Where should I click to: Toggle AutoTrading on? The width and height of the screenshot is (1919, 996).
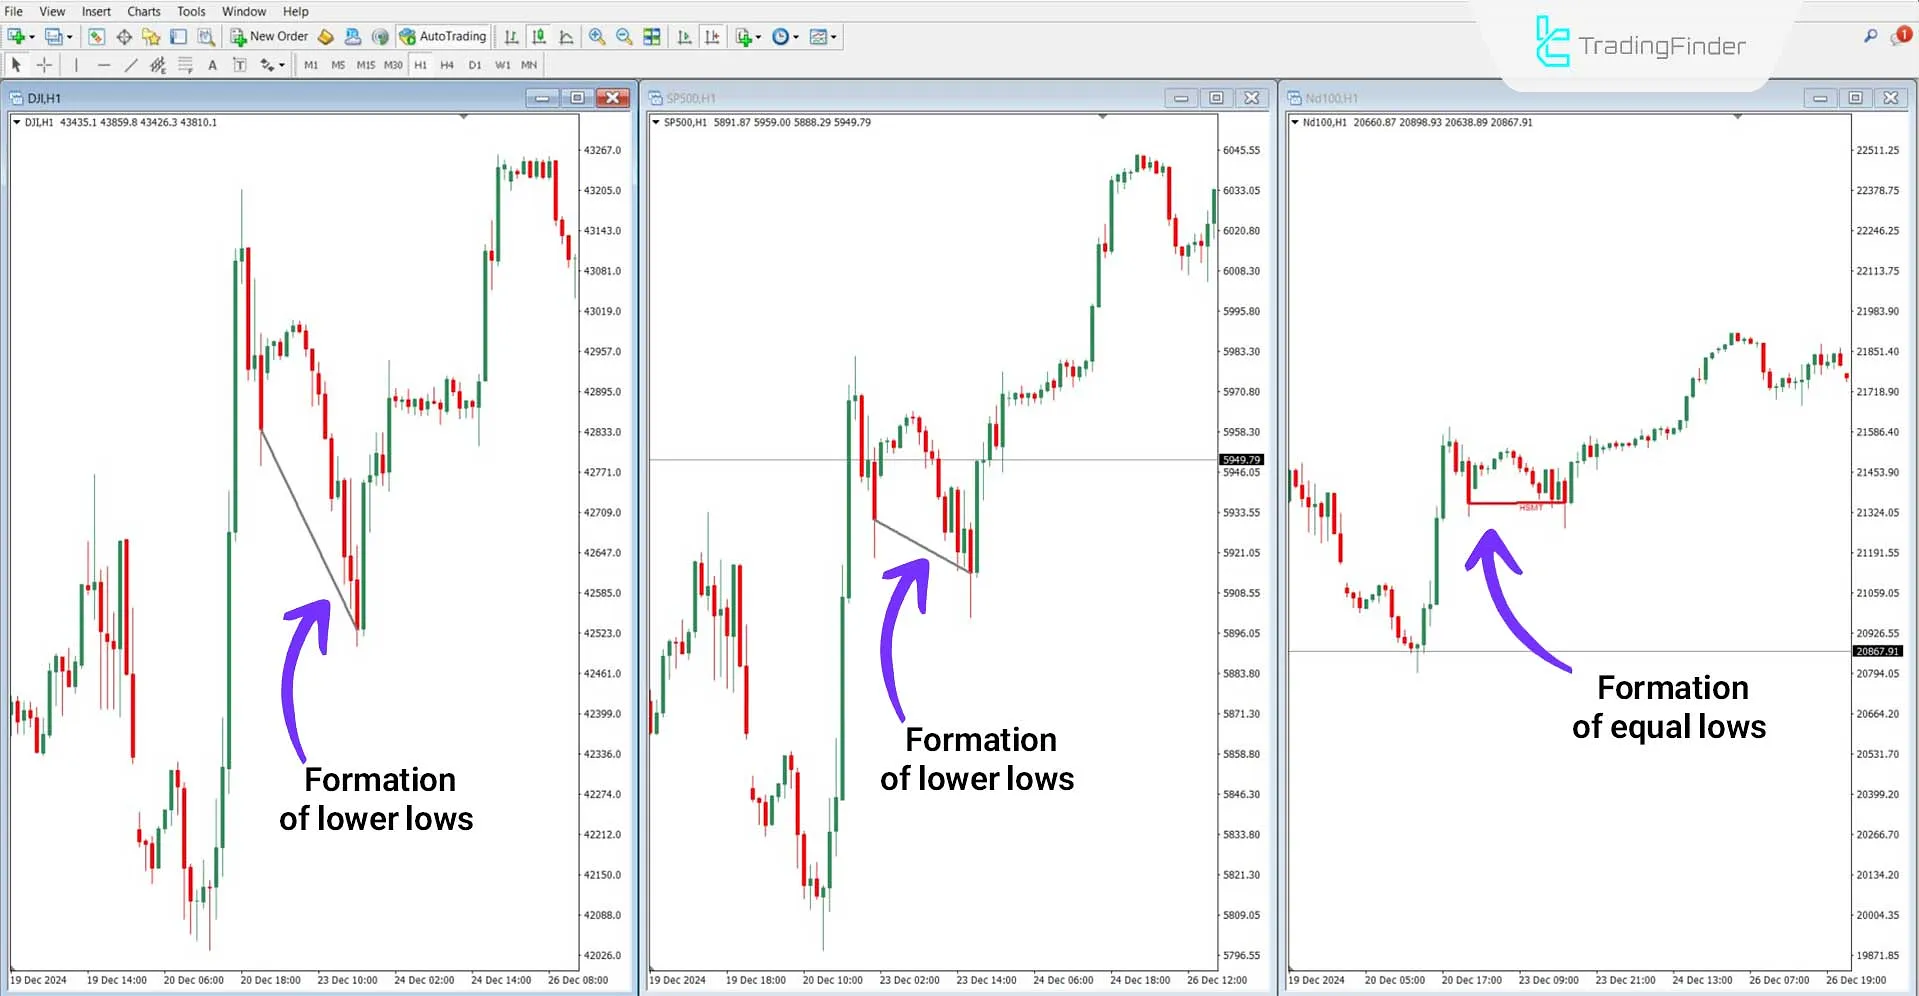tap(443, 36)
